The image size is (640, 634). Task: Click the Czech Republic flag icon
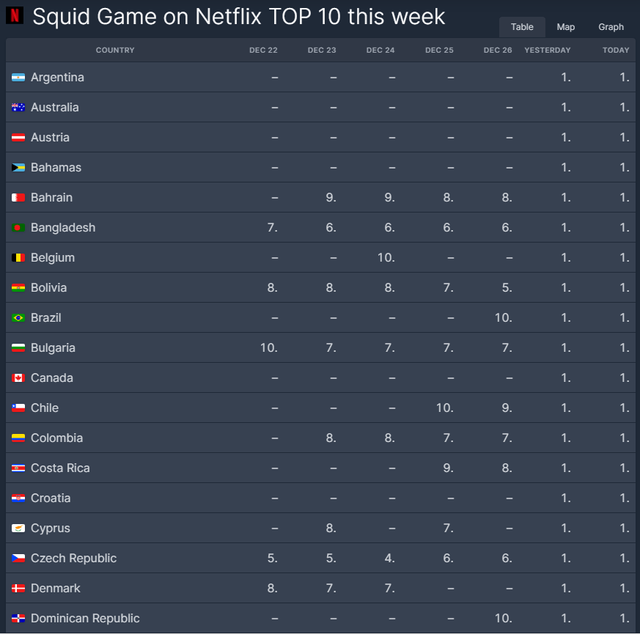click(x=18, y=558)
